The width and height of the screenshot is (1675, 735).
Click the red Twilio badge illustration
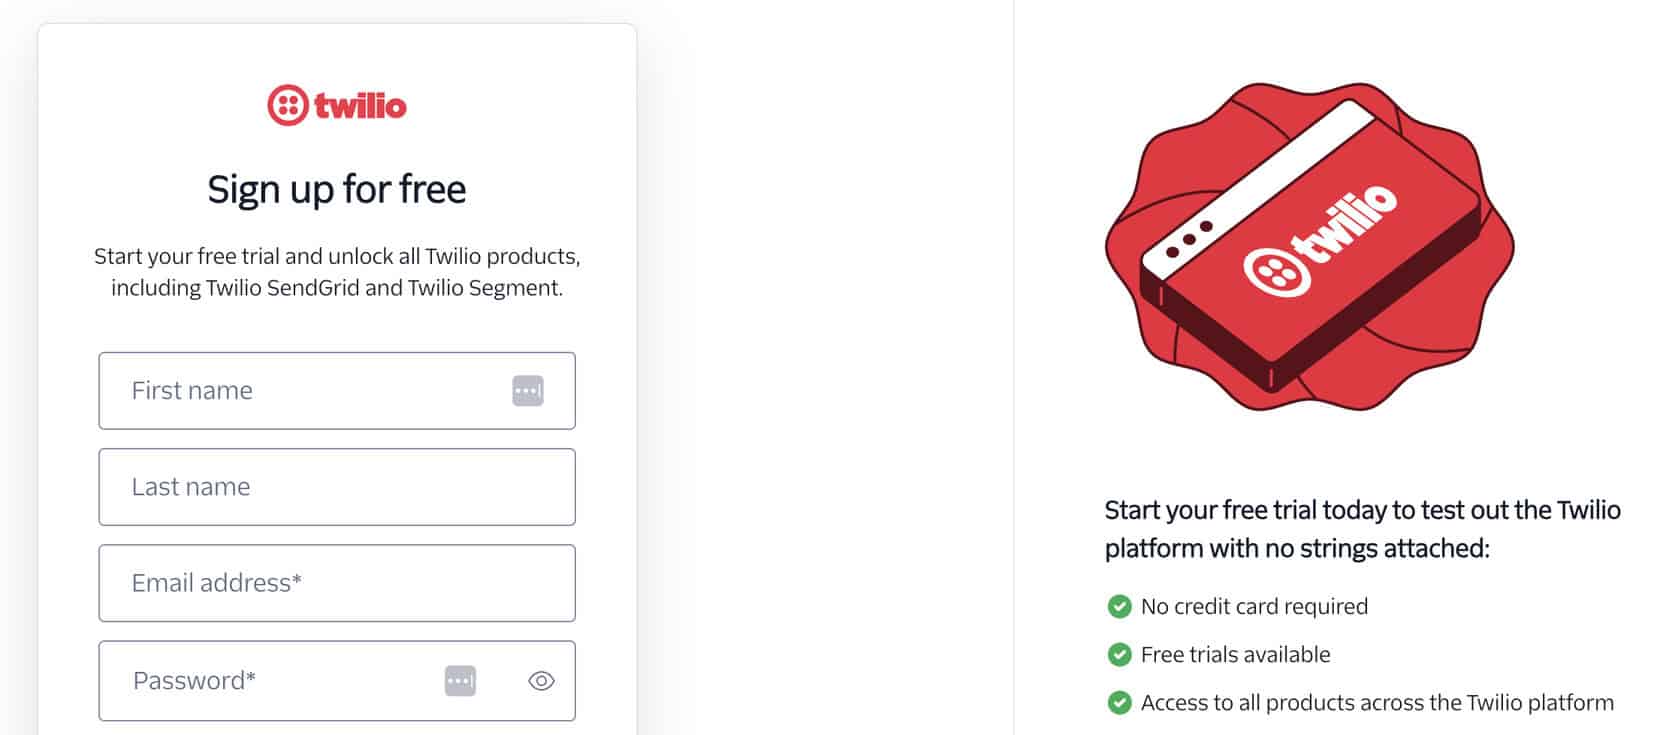pos(1309,247)
